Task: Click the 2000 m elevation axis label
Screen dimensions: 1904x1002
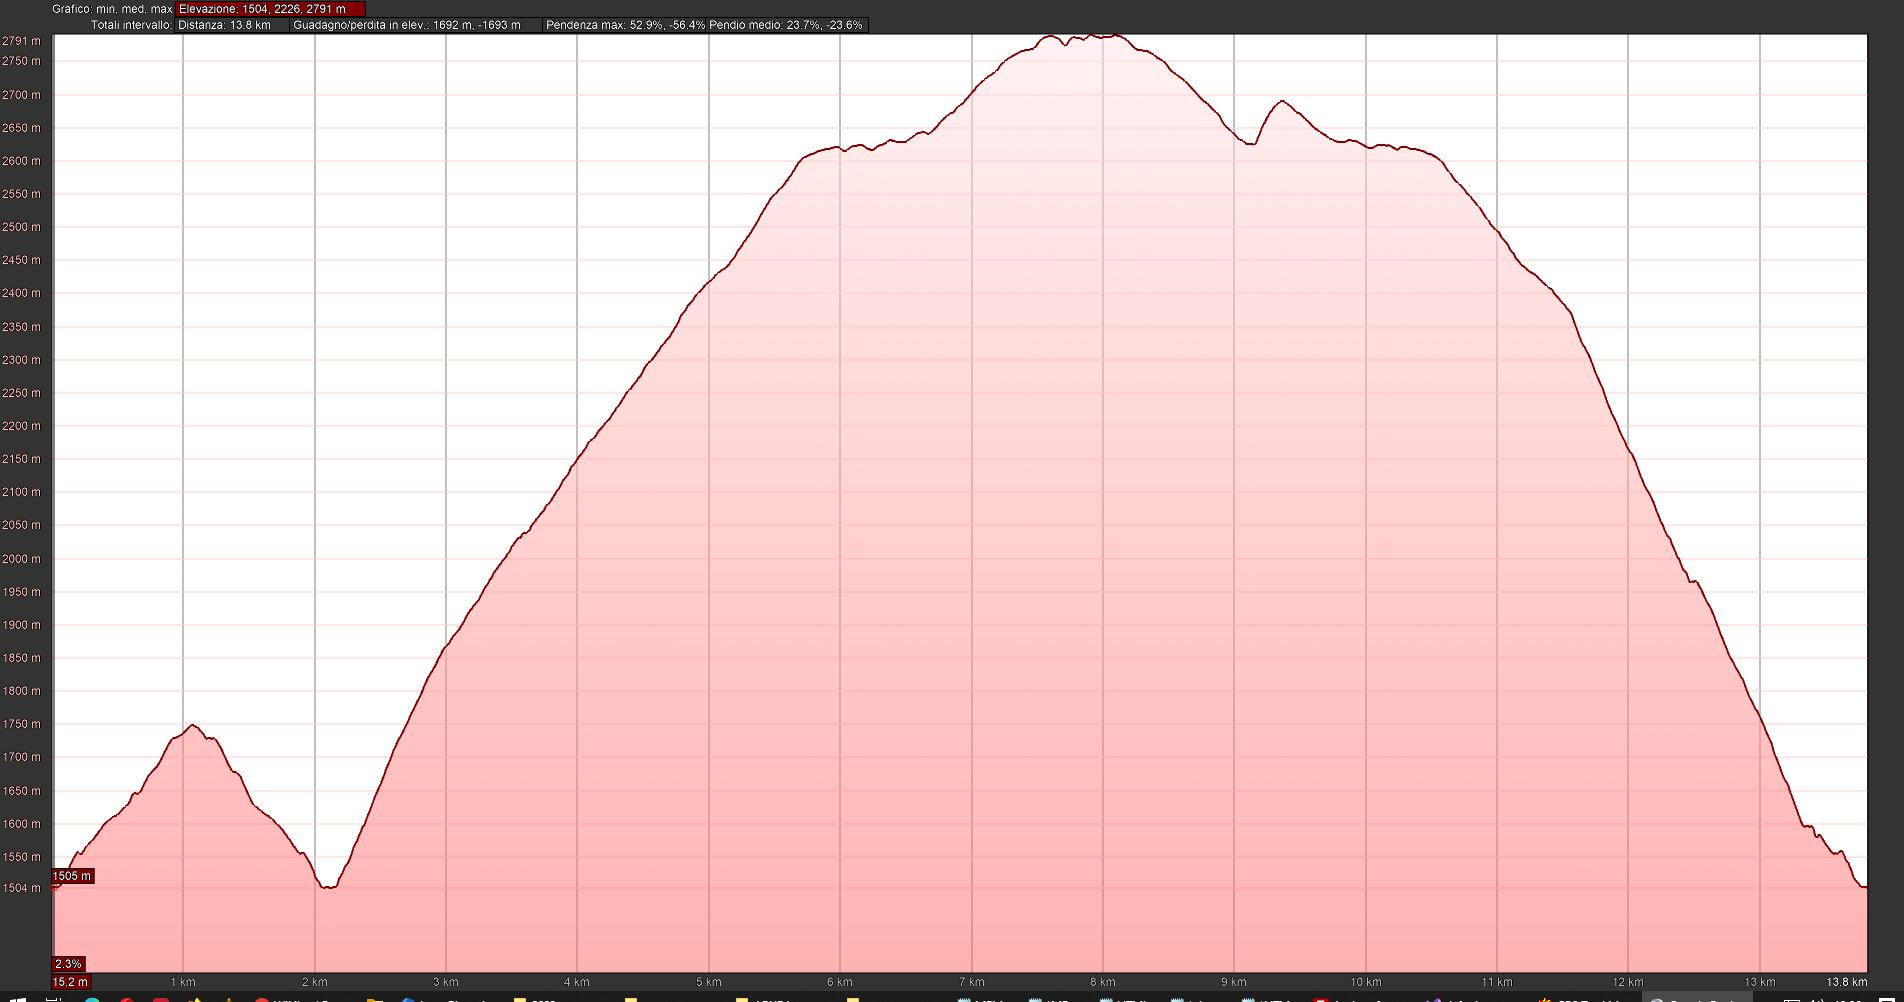Action: pos(21,559)
